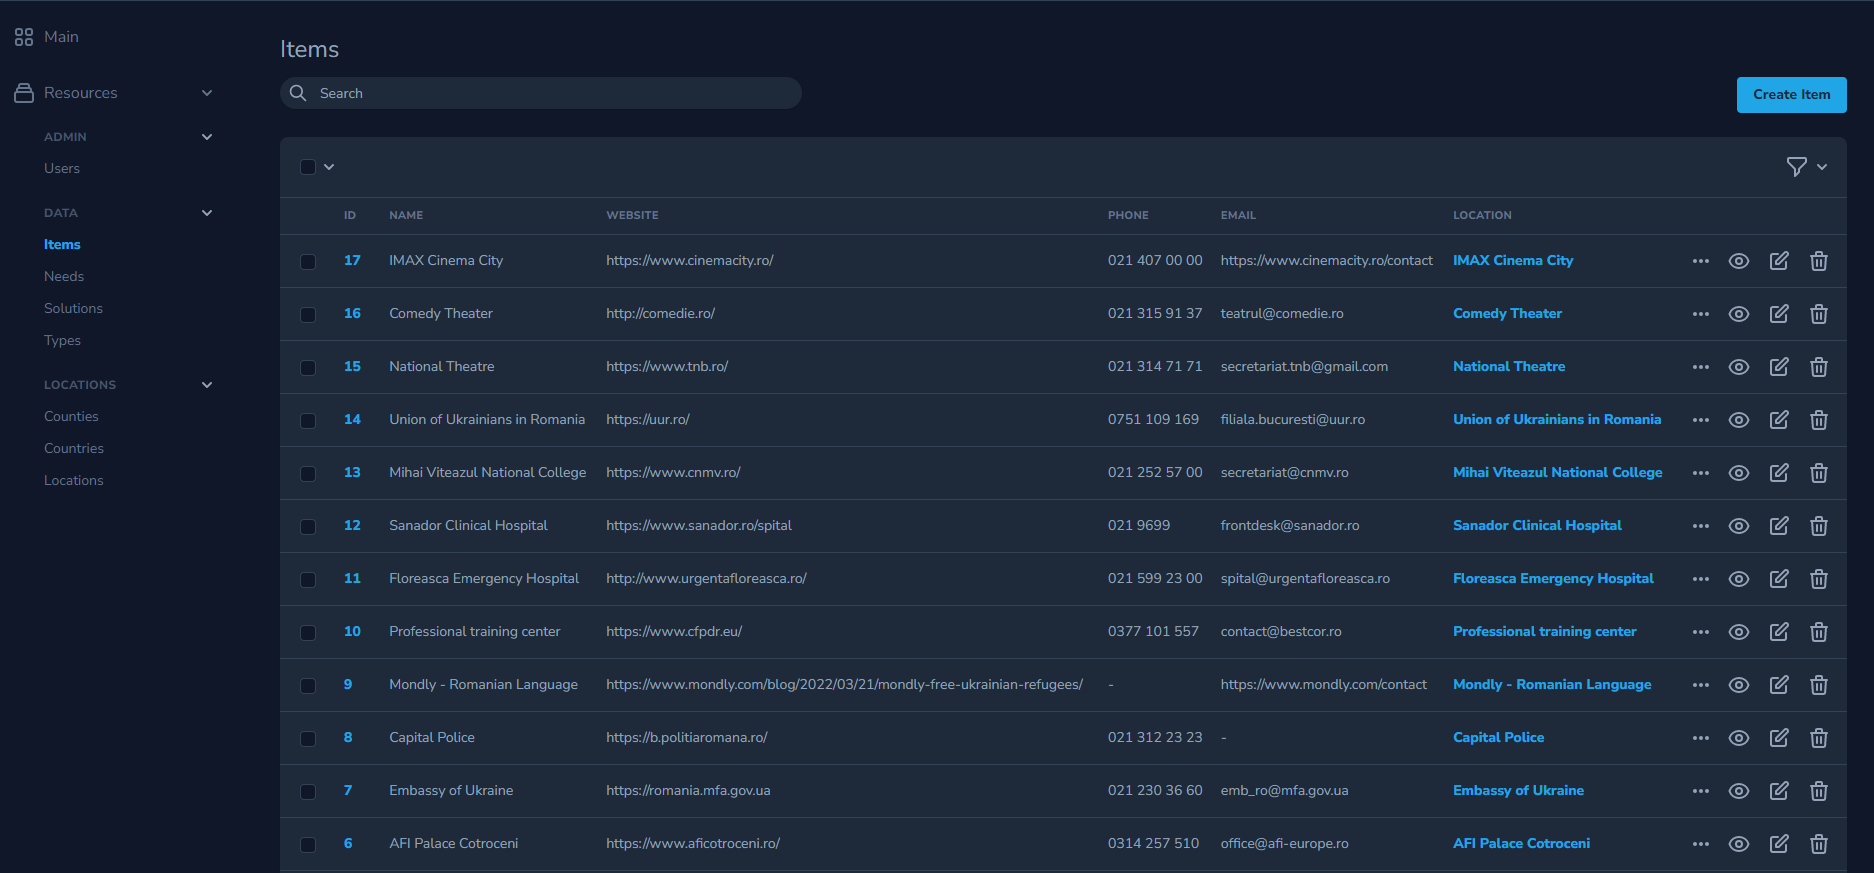
Task: Open the Counties page
Action: tap(71, 416)
